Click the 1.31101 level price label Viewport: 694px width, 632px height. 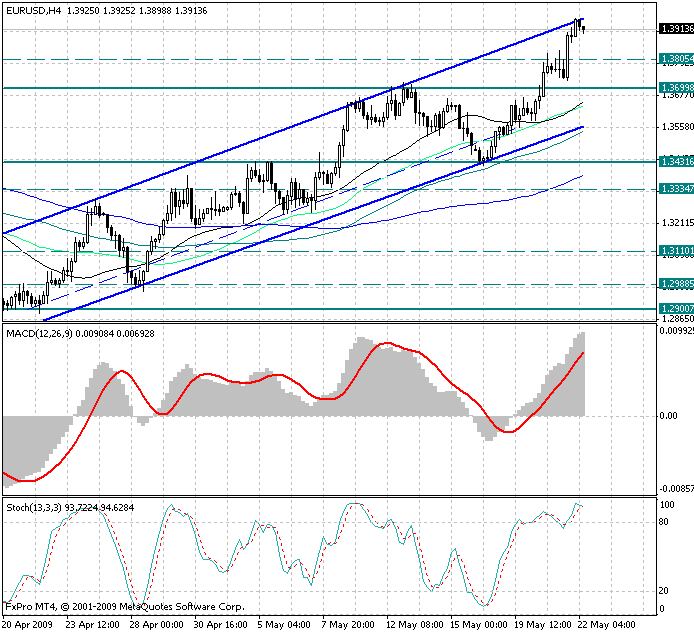coord(676,251)
